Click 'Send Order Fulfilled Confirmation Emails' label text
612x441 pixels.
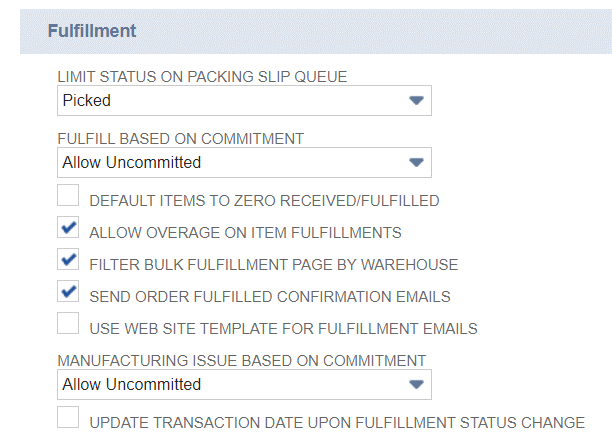click(270, 297)
